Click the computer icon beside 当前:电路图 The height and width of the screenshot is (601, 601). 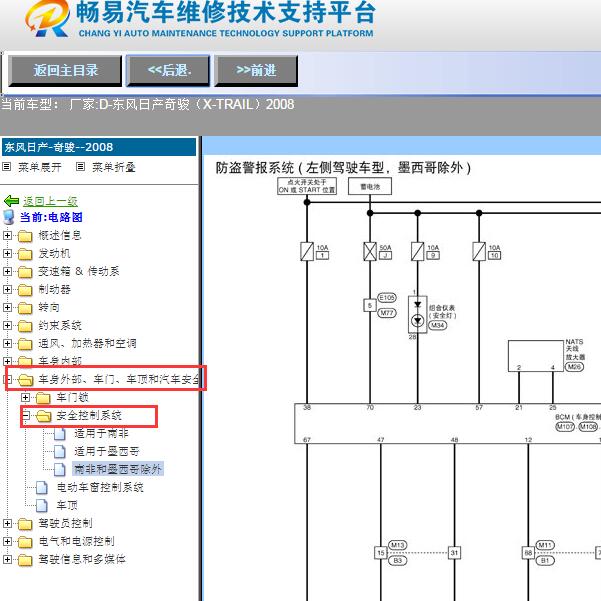8,217
